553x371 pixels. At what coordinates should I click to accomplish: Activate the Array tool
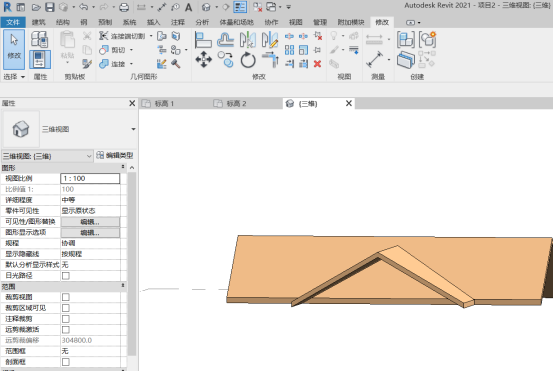(x=289, y=50)
